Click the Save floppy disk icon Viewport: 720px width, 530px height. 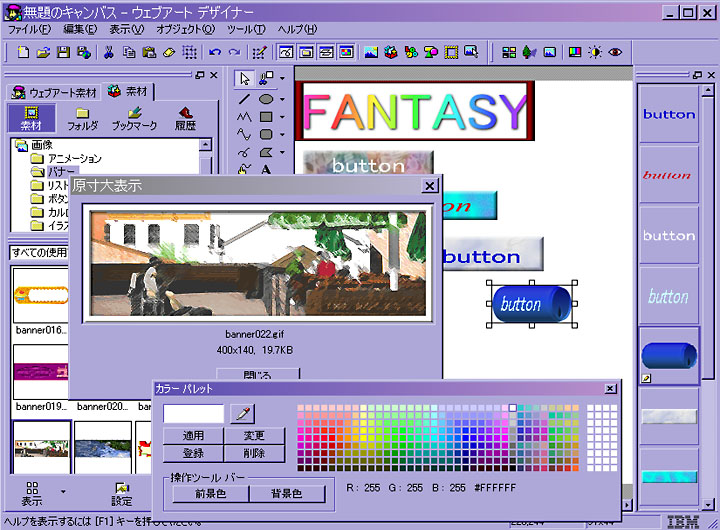point(62,52)
